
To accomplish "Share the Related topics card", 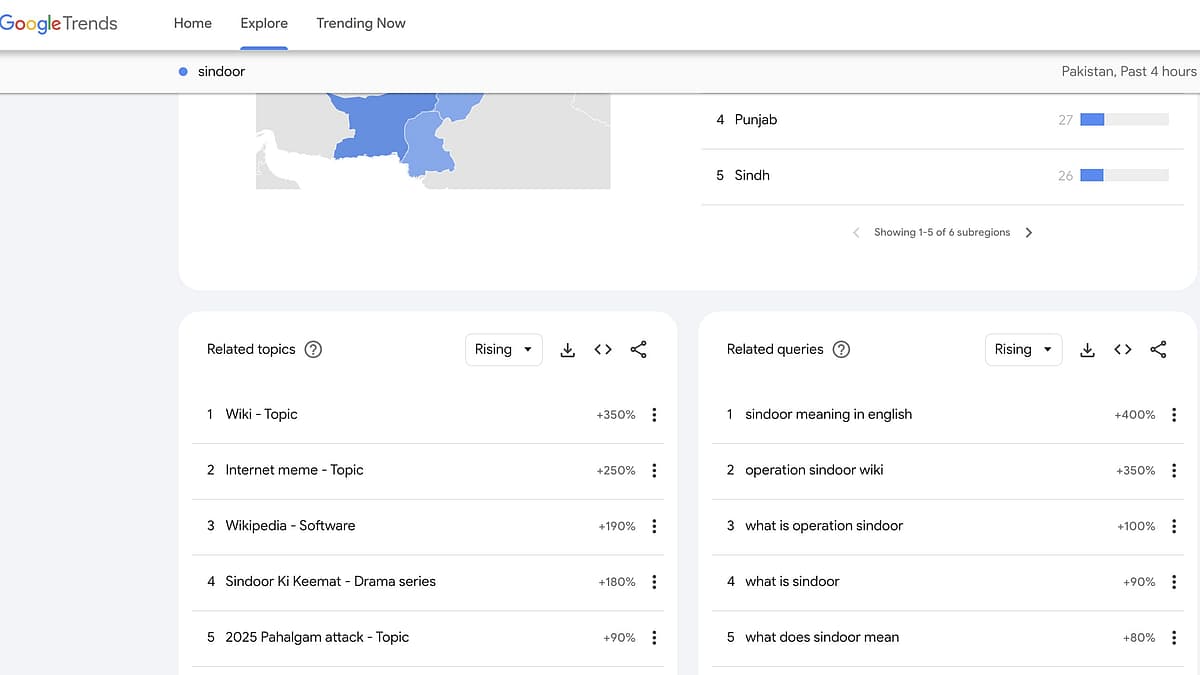I will click(639, 349).
